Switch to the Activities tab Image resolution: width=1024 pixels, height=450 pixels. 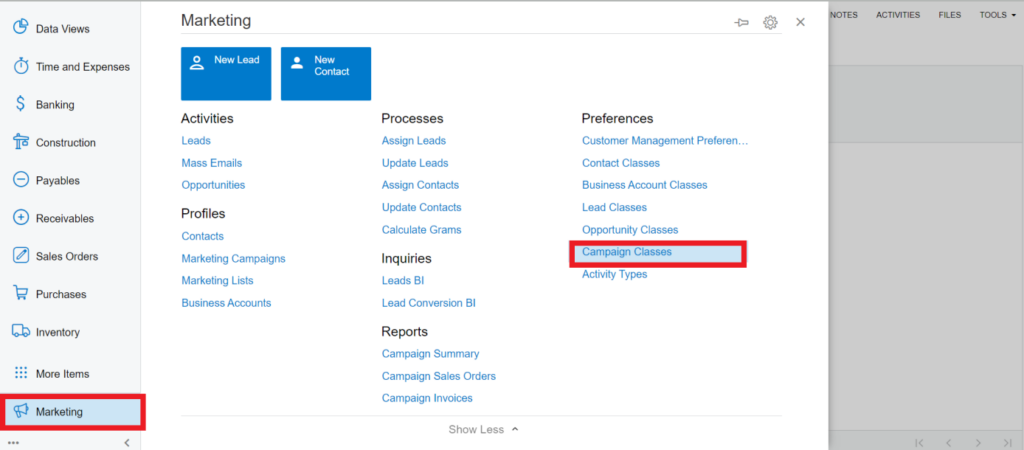pos(898,15)
